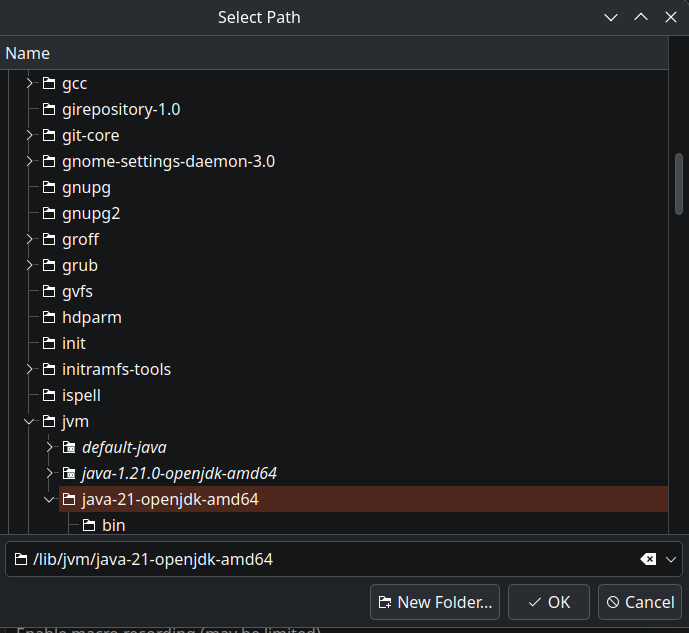Open the path history dropdown
Screen dimensions: 689x633
pos(671,559)
